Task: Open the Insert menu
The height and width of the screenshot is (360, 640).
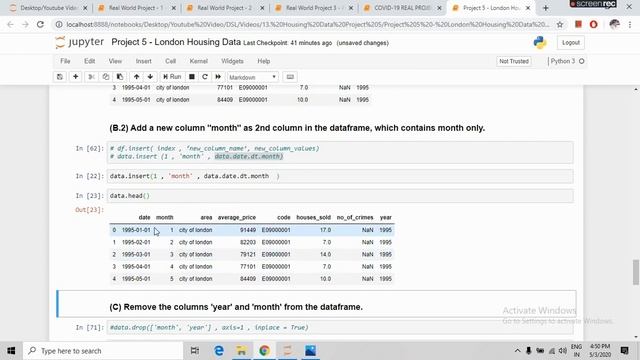Action: click(144, 61)
